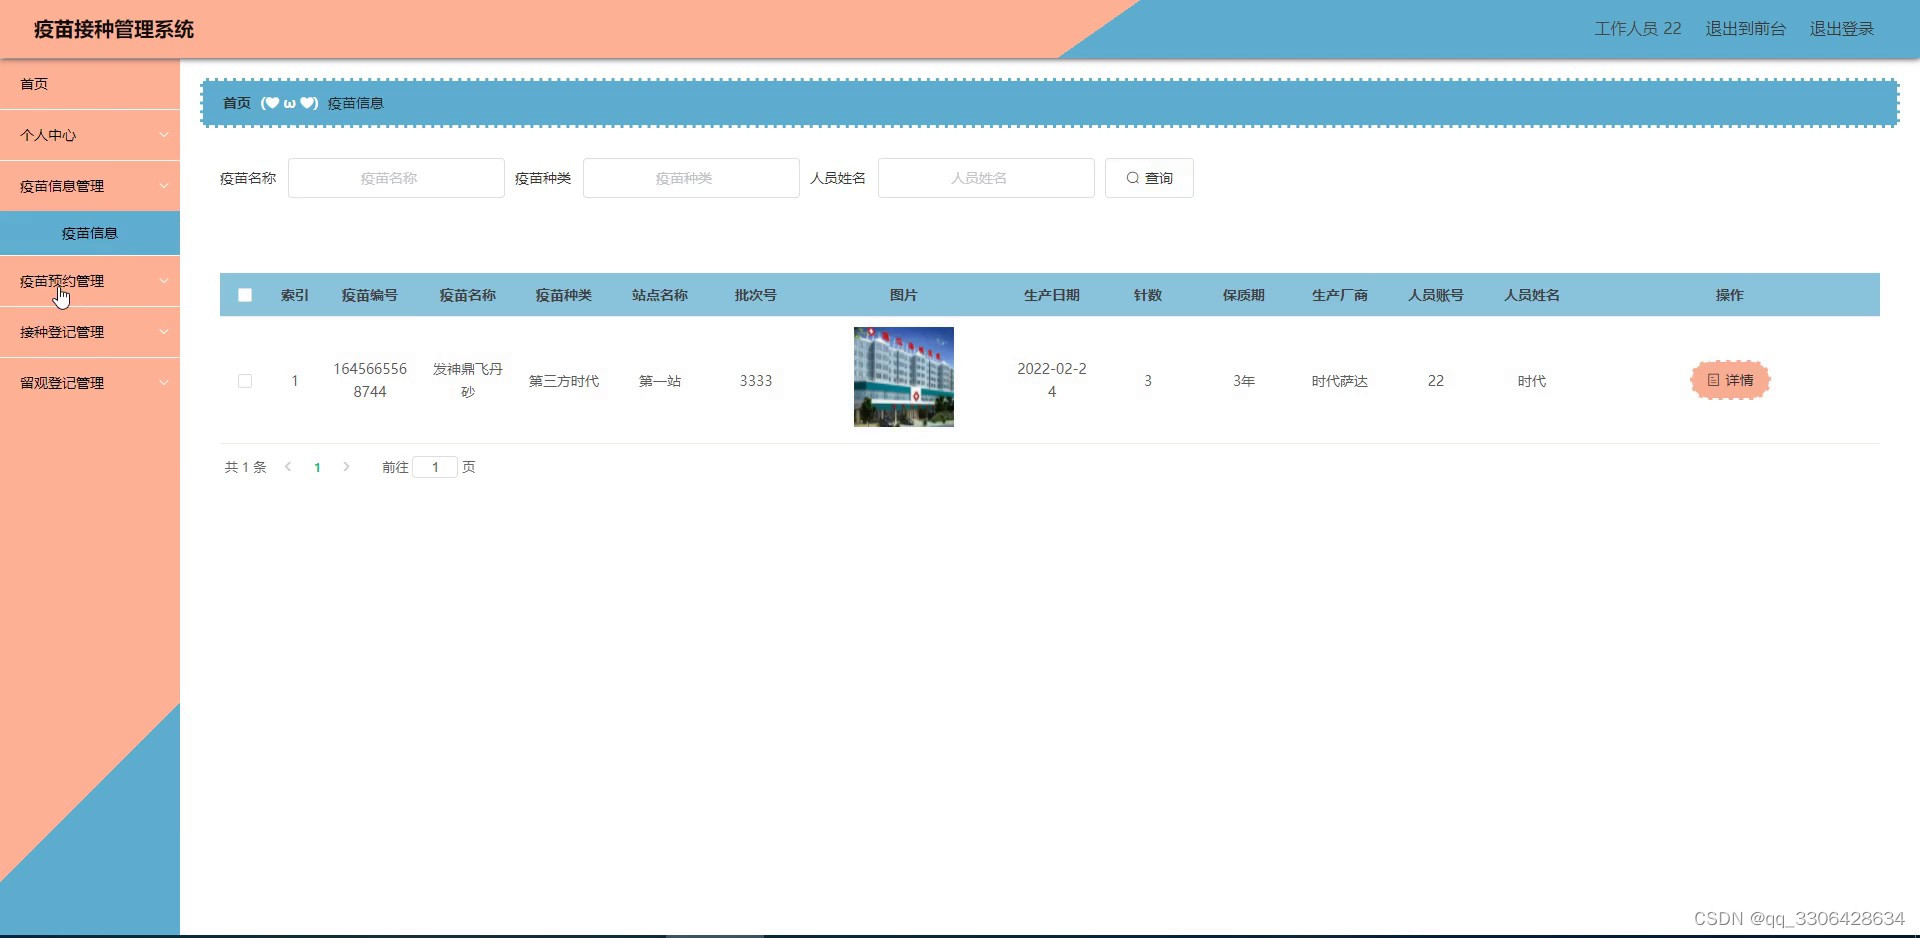
Task: Focus the 人员姓名 search field
Action: pyautogui.click(x=986, y=178)
